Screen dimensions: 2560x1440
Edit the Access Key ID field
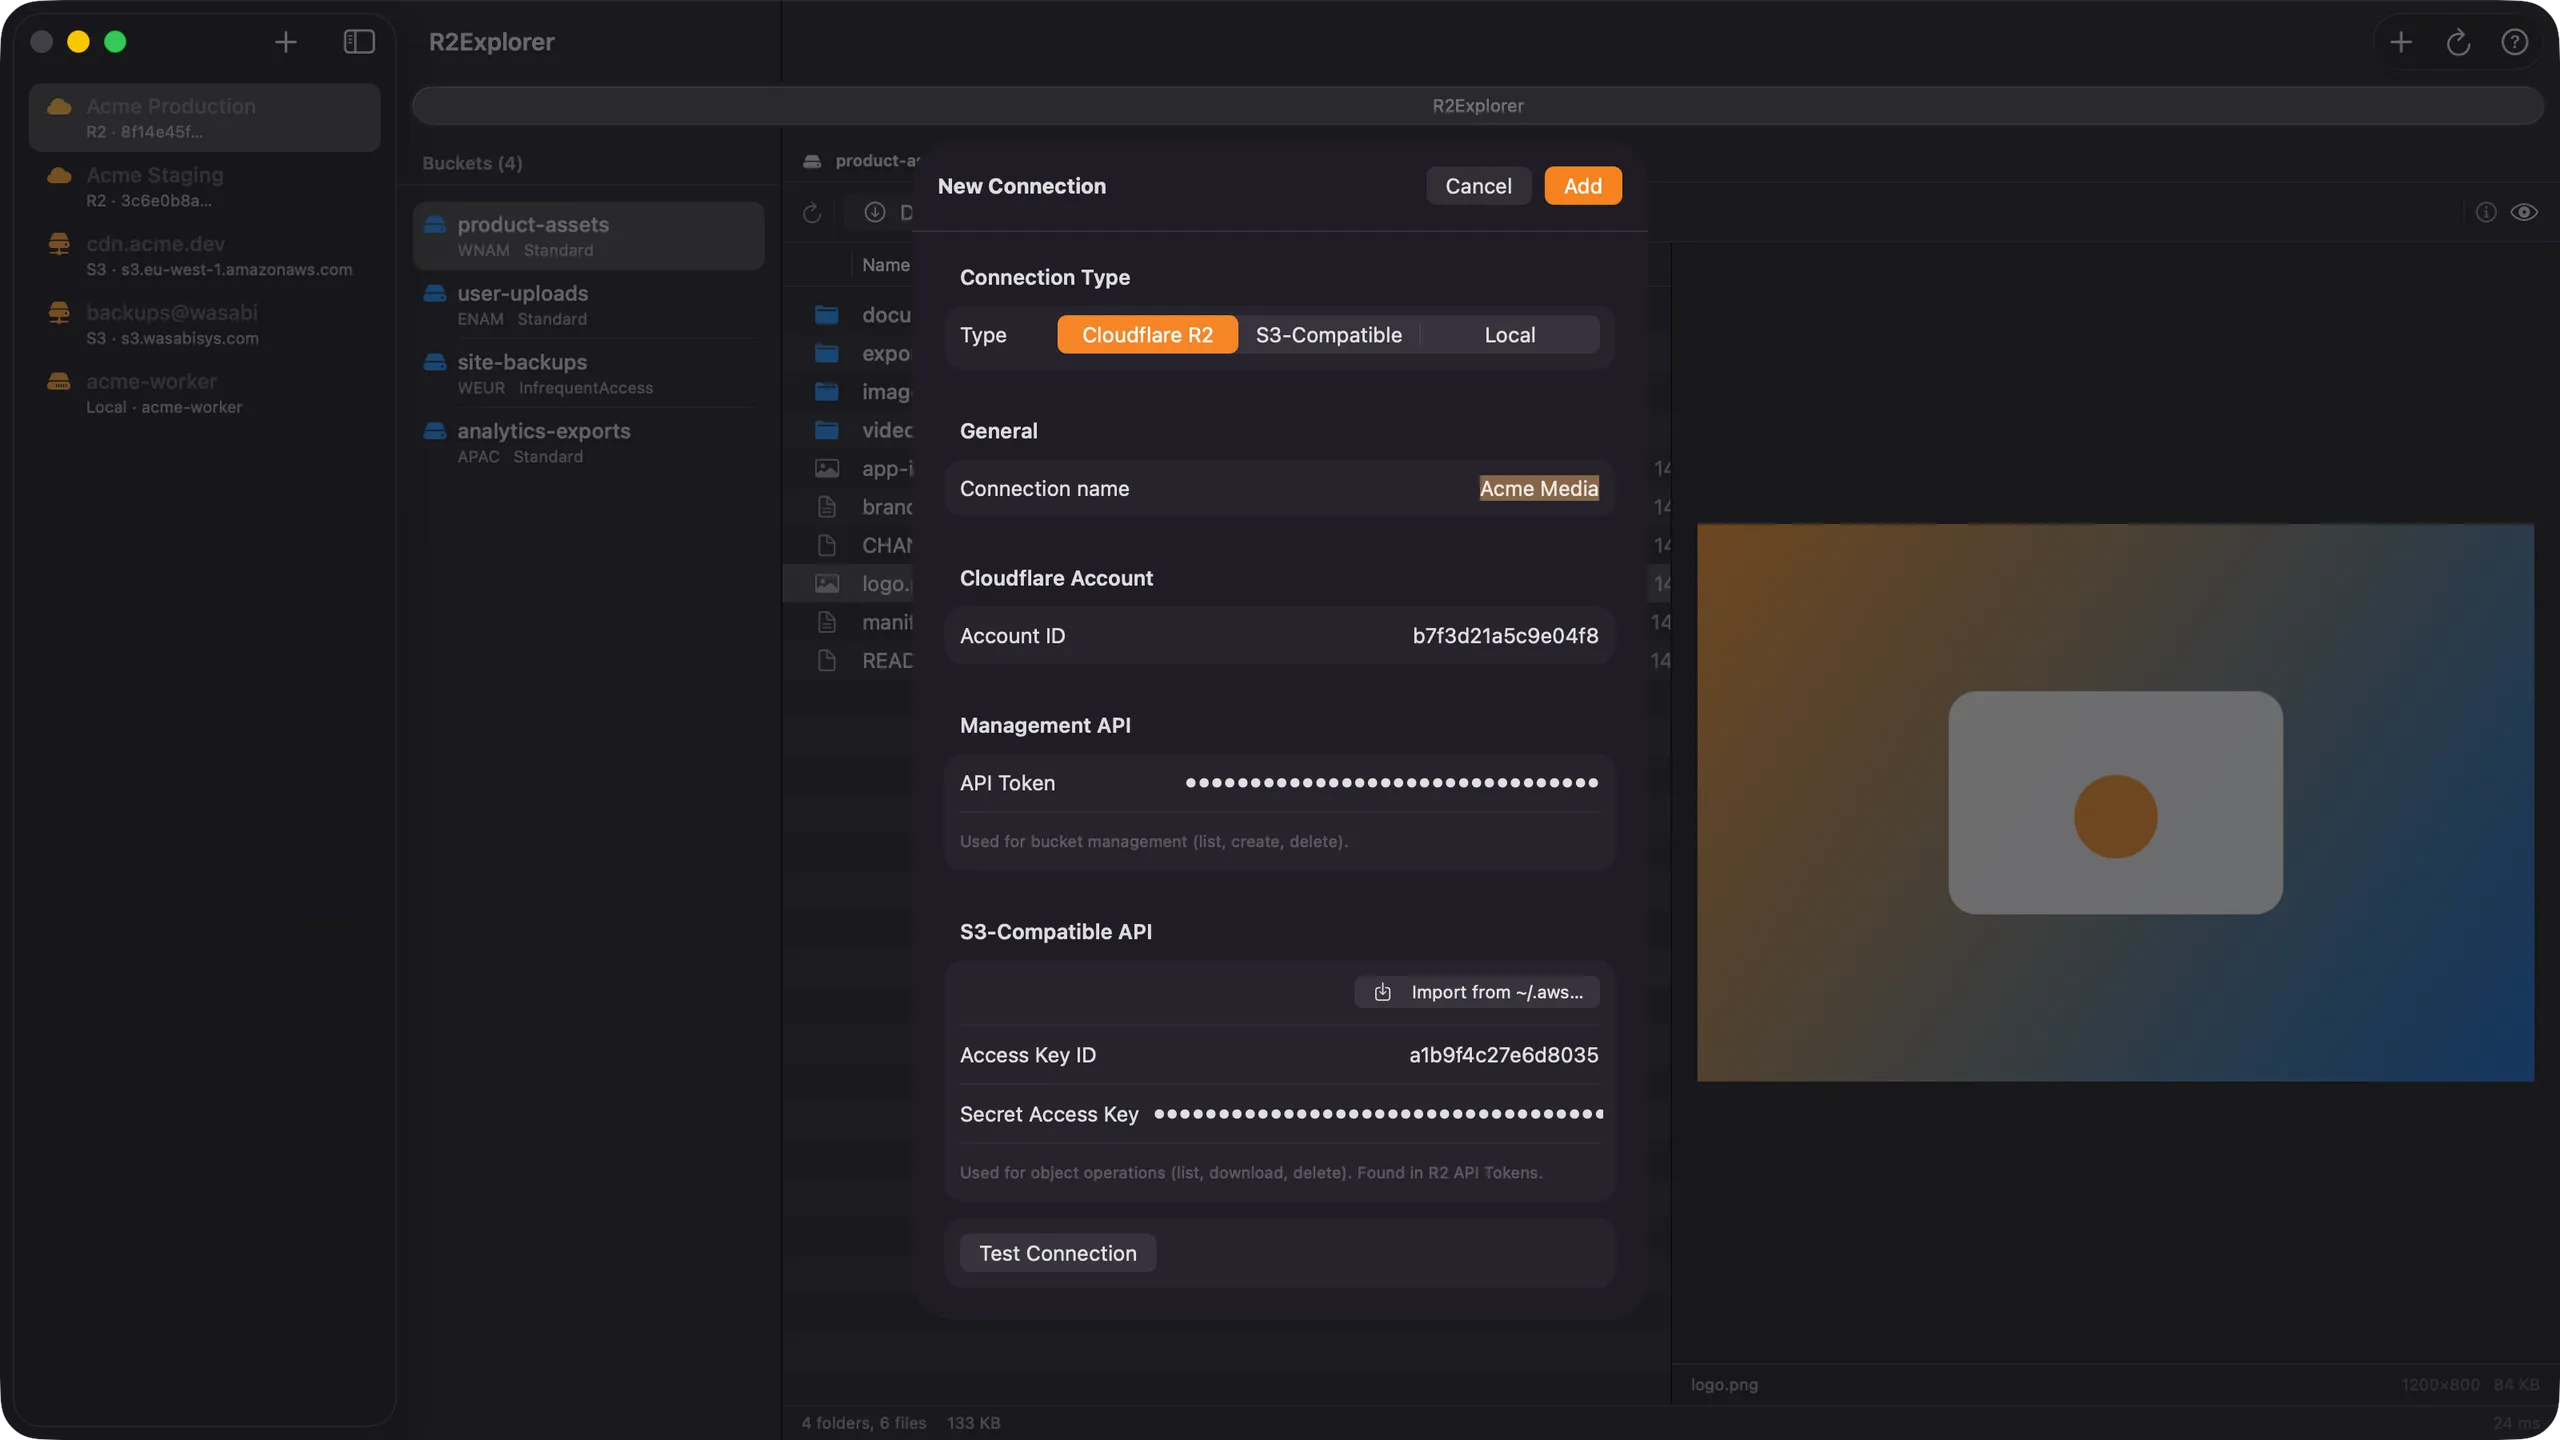(1279, 1055)
